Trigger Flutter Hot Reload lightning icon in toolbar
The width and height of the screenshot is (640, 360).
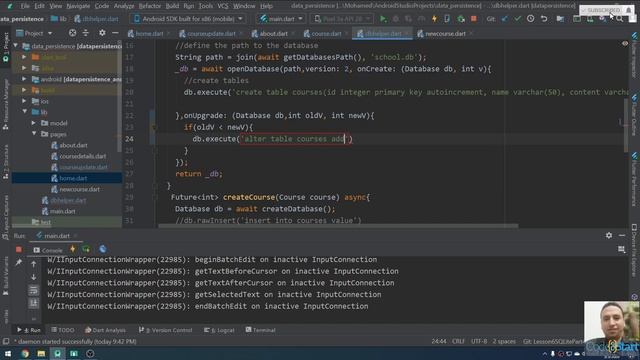(434, 19)
